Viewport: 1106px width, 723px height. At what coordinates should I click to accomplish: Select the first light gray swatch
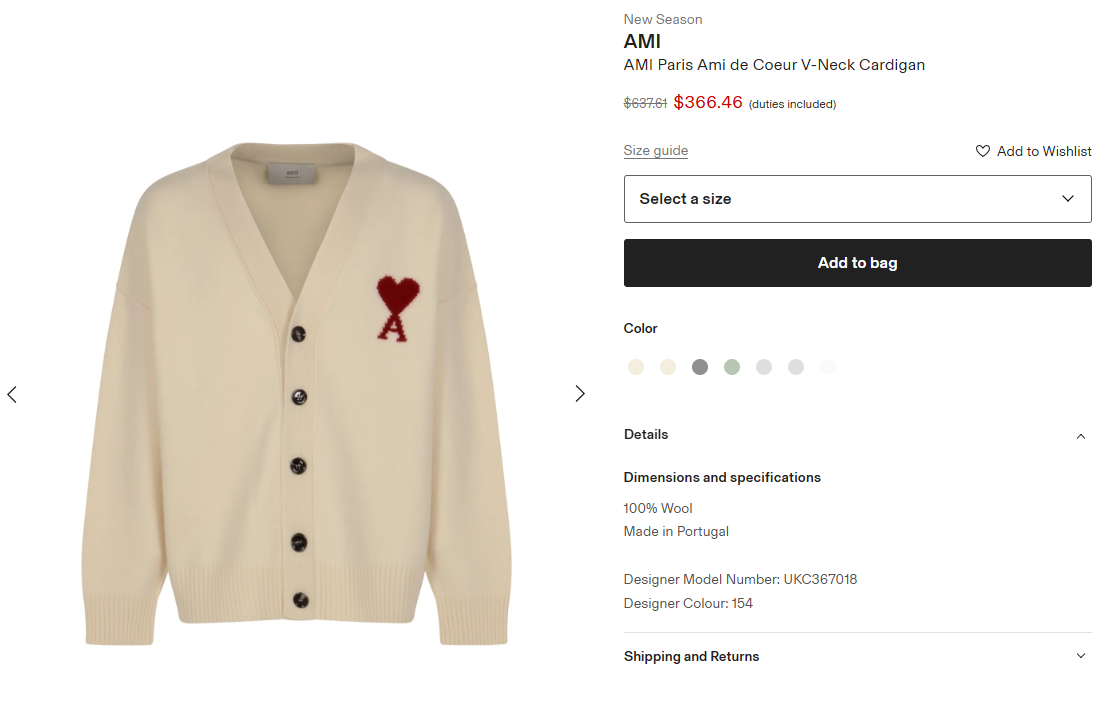pyautogui.click(x=764, y=367)
